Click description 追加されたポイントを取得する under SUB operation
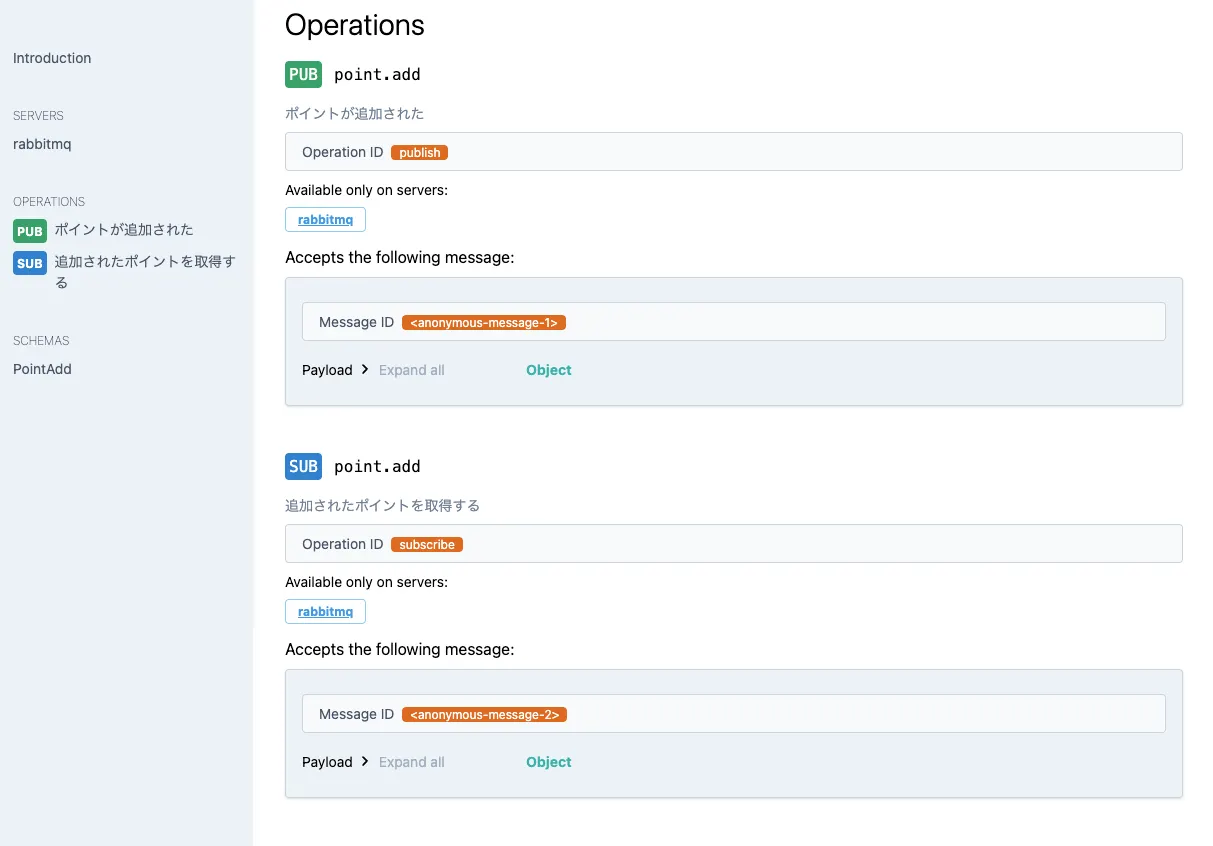Viewport: 1213px width, 846px height. (382, 506)
